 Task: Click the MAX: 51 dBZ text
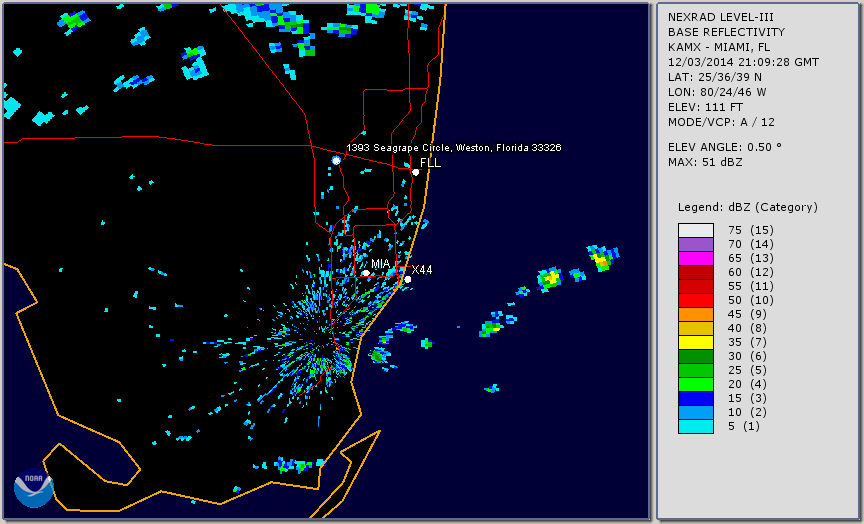[705, 162]
